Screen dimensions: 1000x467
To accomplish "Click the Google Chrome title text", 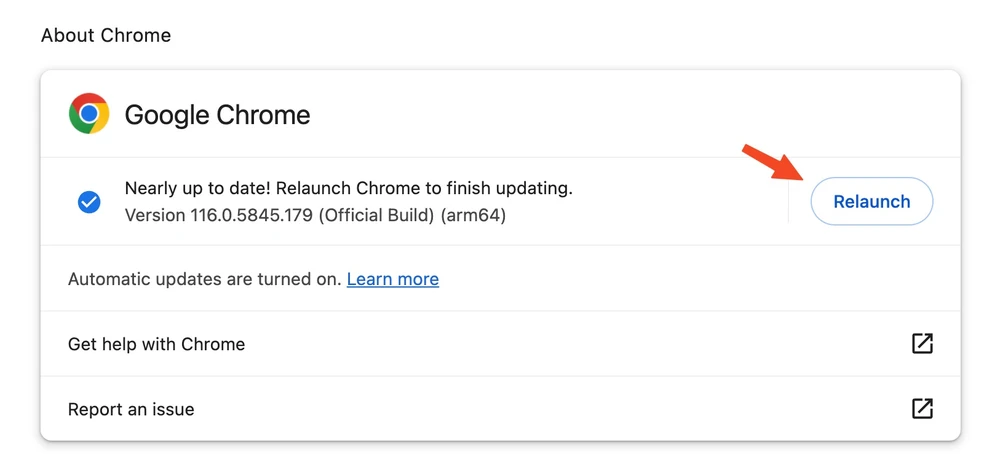I will 217,115.
